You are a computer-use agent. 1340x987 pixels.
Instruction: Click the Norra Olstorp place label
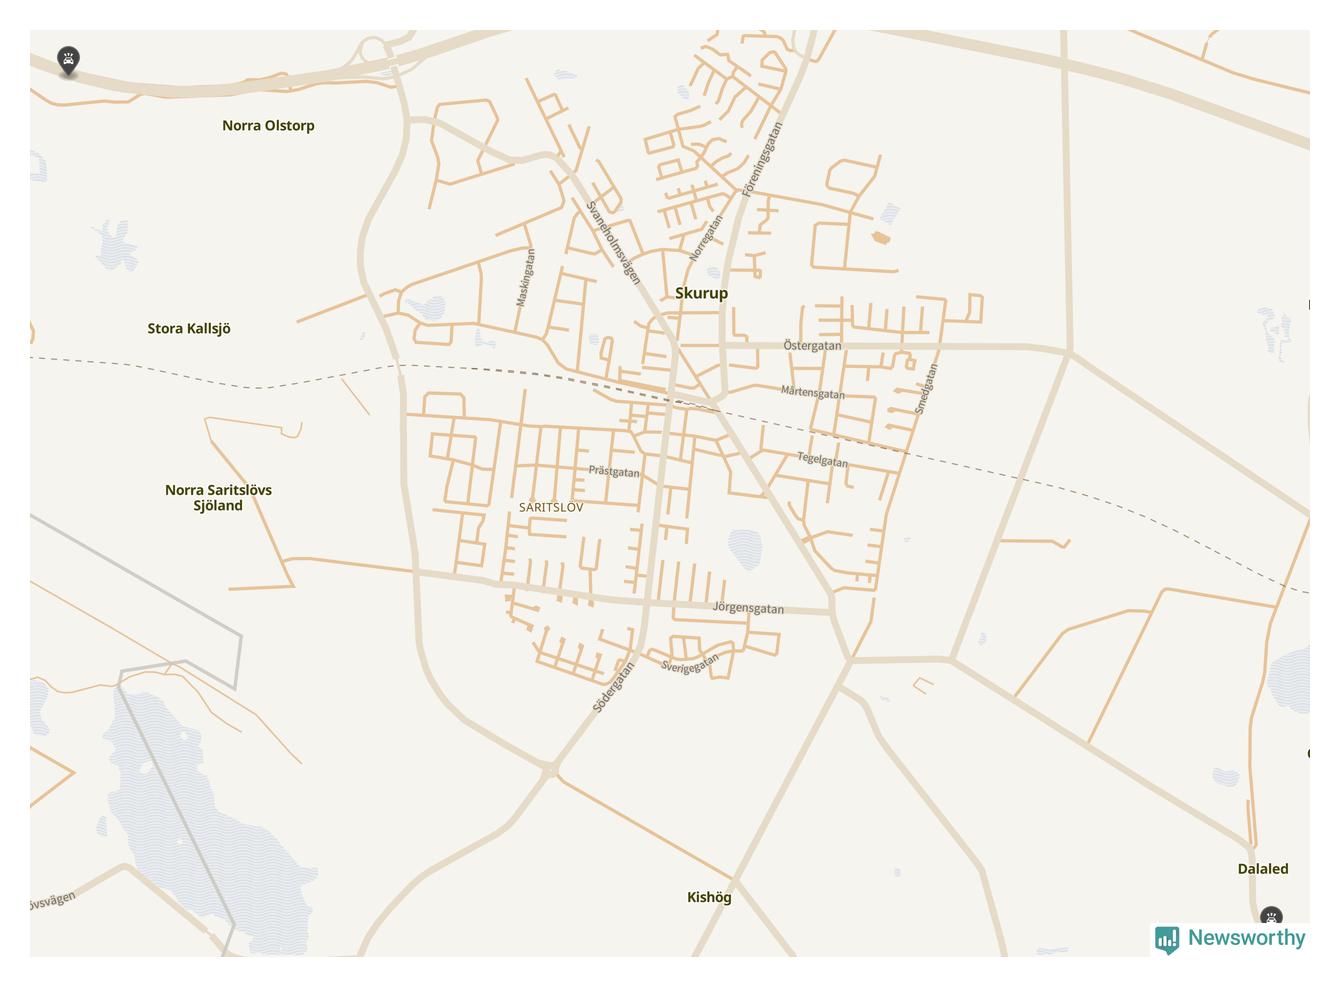[x=268, y=125]
